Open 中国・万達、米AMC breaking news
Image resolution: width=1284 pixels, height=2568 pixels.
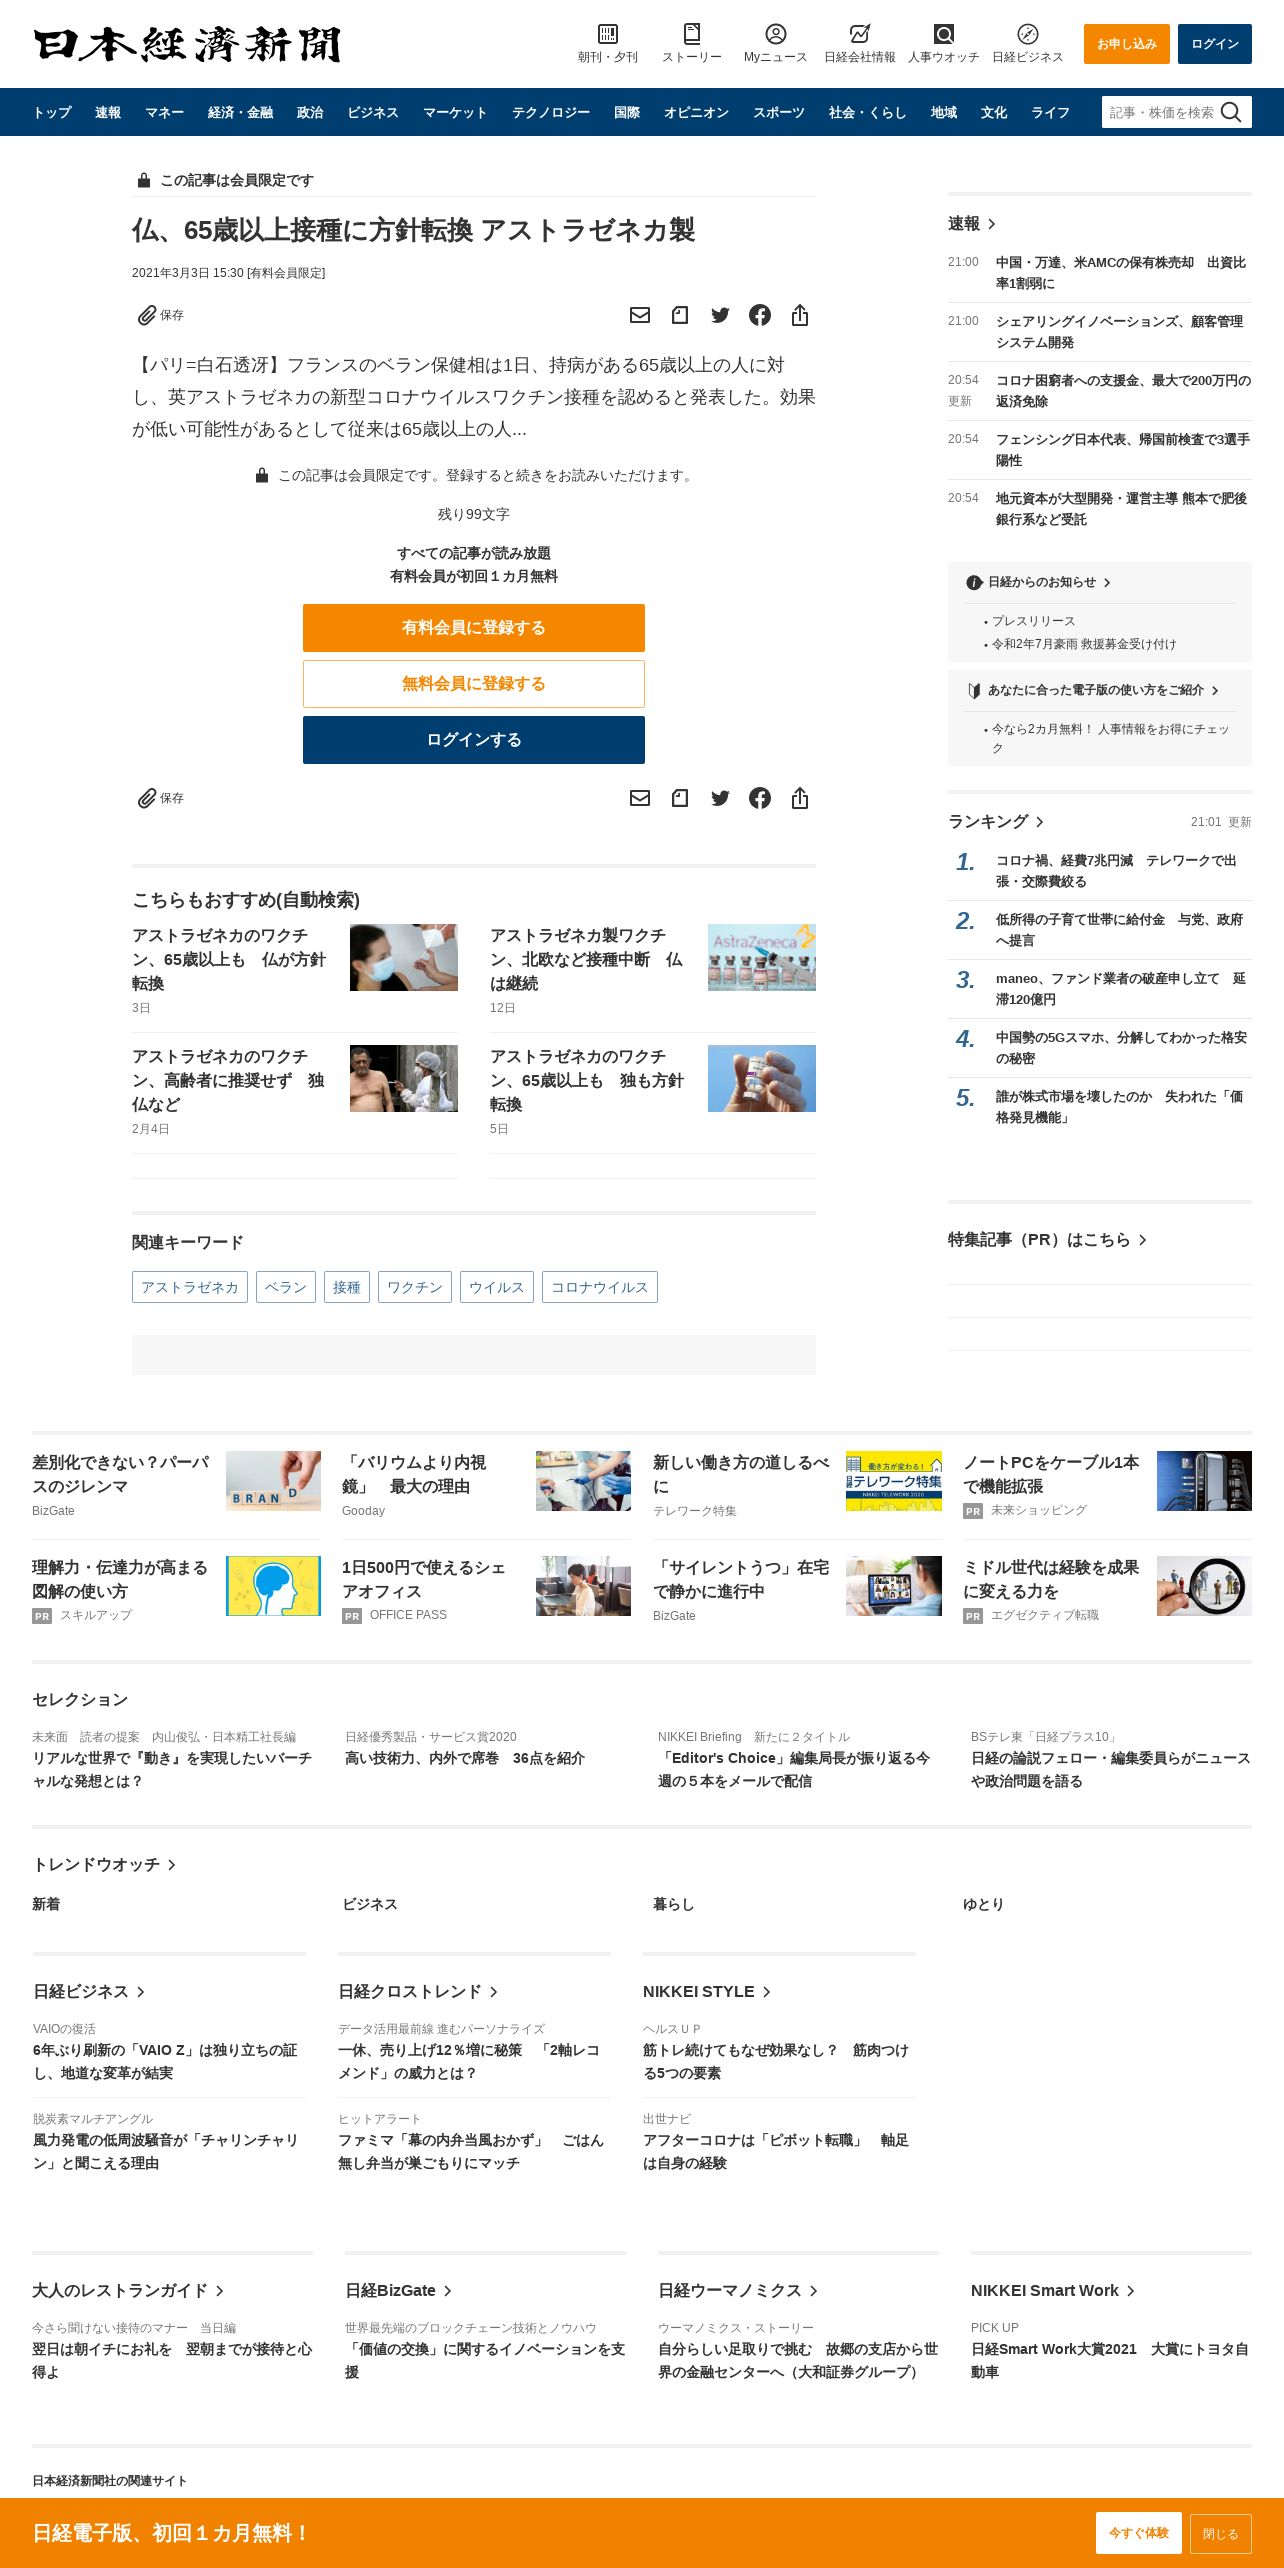click(x=1121, y=273)
